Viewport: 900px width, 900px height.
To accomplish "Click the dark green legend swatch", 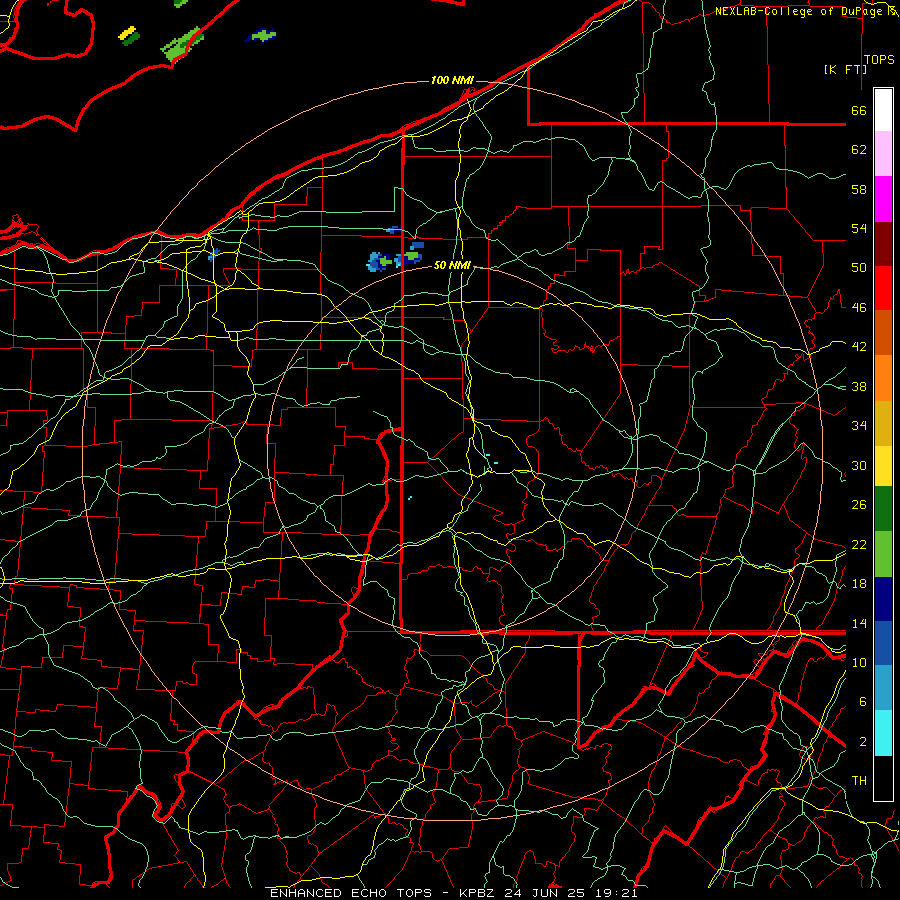I will (883, 509).
